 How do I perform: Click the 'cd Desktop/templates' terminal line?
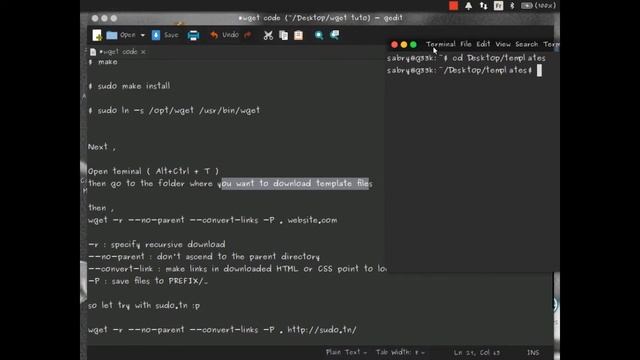466,58
